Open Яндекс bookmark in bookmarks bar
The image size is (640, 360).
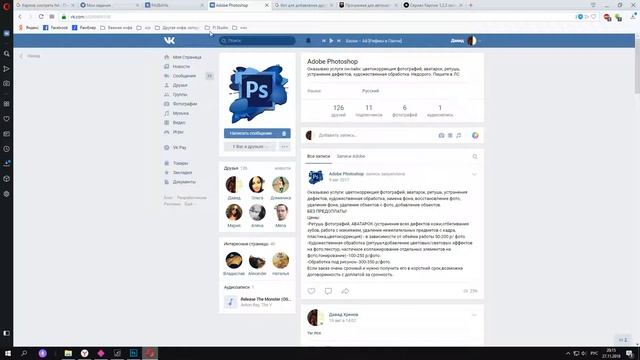[29, 28]
